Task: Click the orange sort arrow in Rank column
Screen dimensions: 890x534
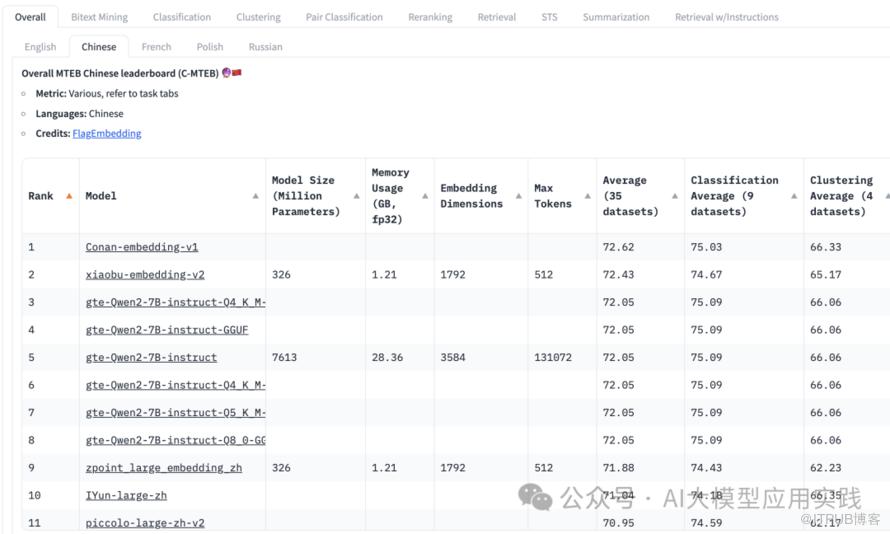Action: coord(69,196)
